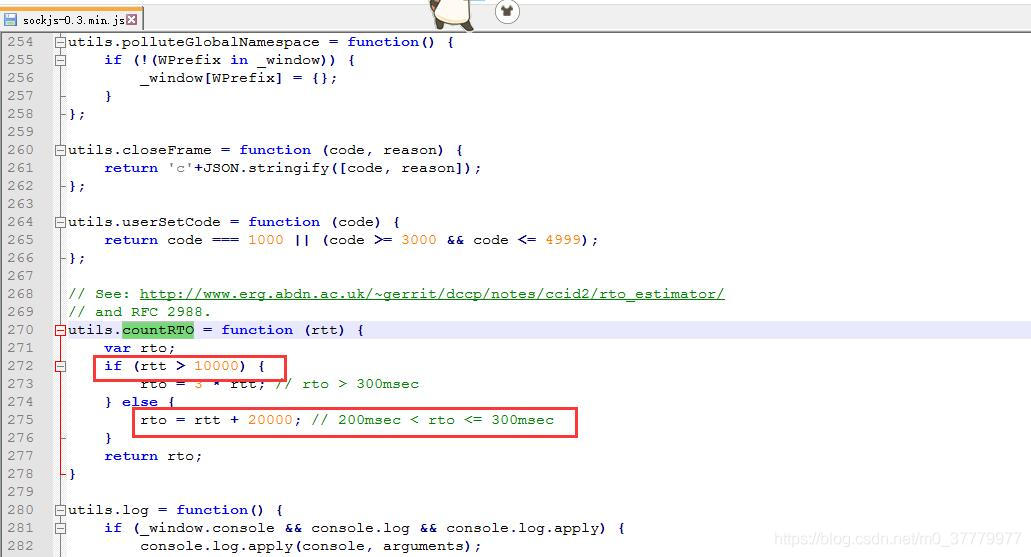Click line number 275 in the margin
The height and width of the screenshot is (557, 1031).
(x=20, y=420)
